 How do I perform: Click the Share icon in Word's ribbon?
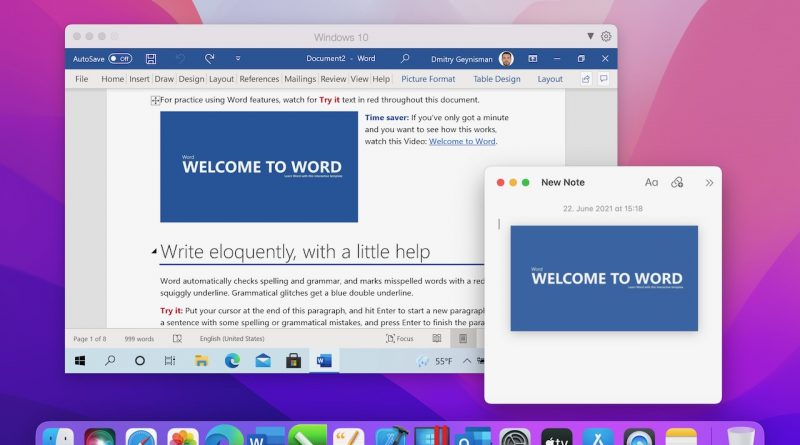tap(586, 79)
